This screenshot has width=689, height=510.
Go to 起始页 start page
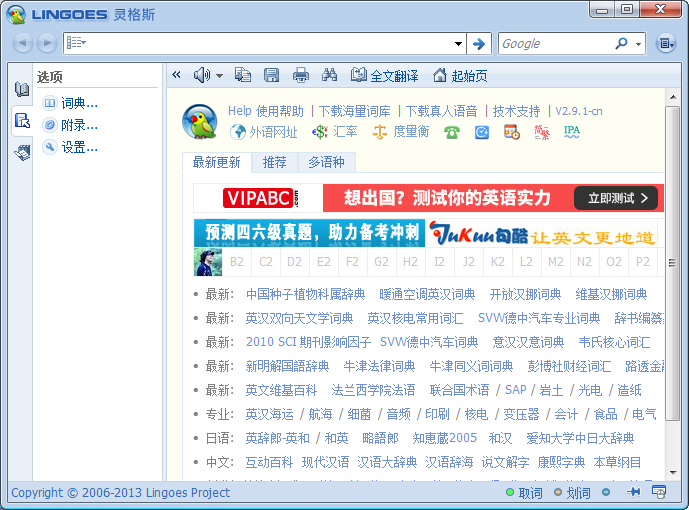pos(460,76)
